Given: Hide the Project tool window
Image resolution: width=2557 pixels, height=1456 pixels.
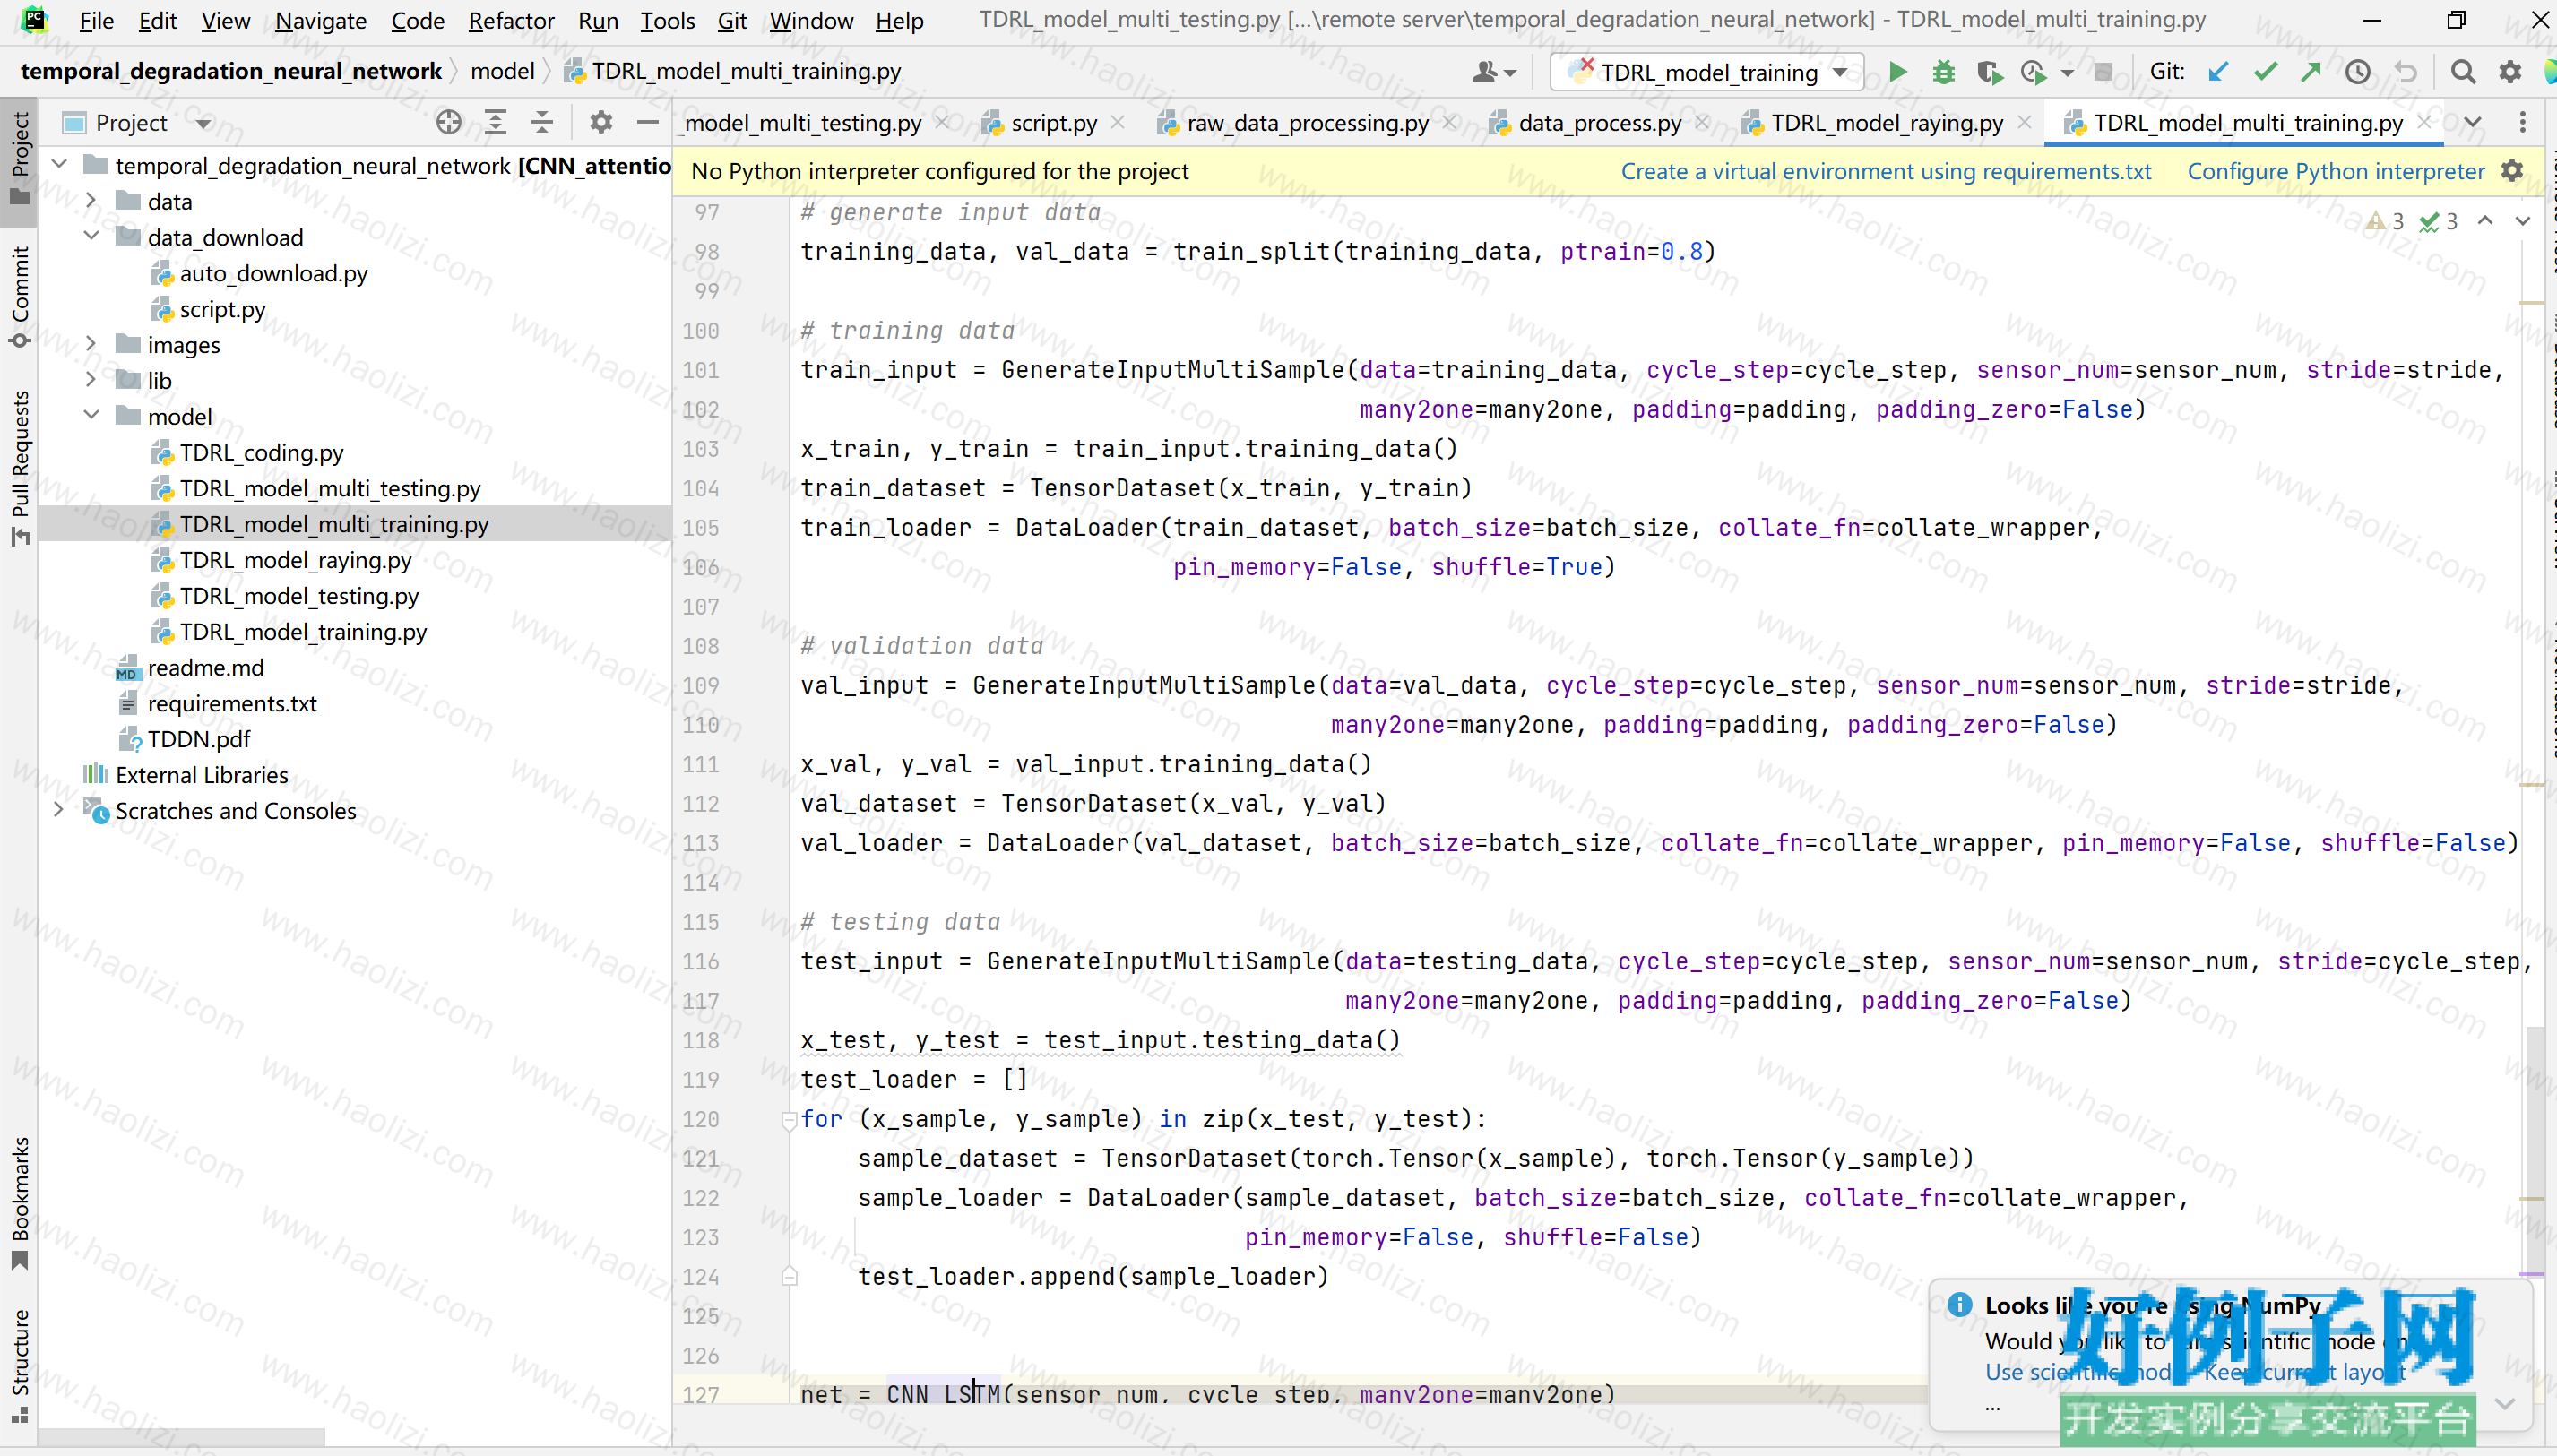Looking at the screenshot, I should [647, 123].
